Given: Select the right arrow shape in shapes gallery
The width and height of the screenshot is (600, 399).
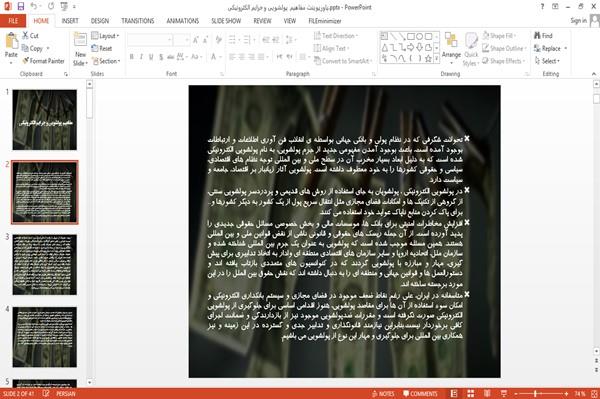Looking at the screenshot, I should click(x=411, y=48).
